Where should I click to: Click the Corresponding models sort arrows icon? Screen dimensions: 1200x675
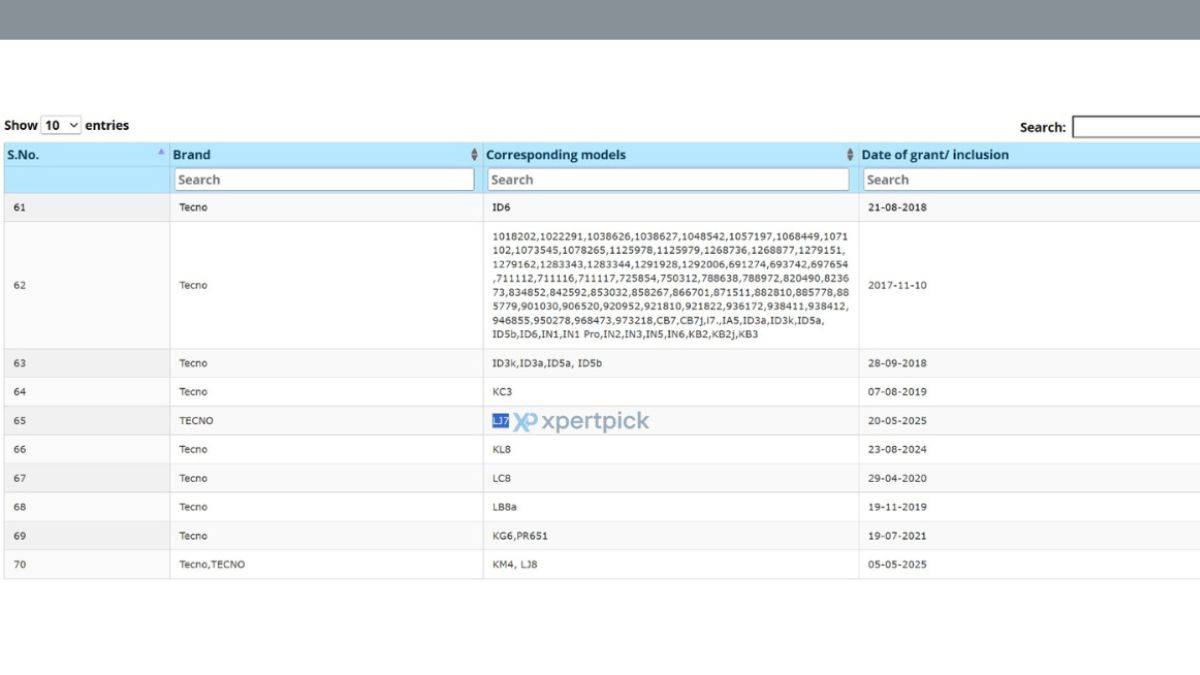click(850, 155)
